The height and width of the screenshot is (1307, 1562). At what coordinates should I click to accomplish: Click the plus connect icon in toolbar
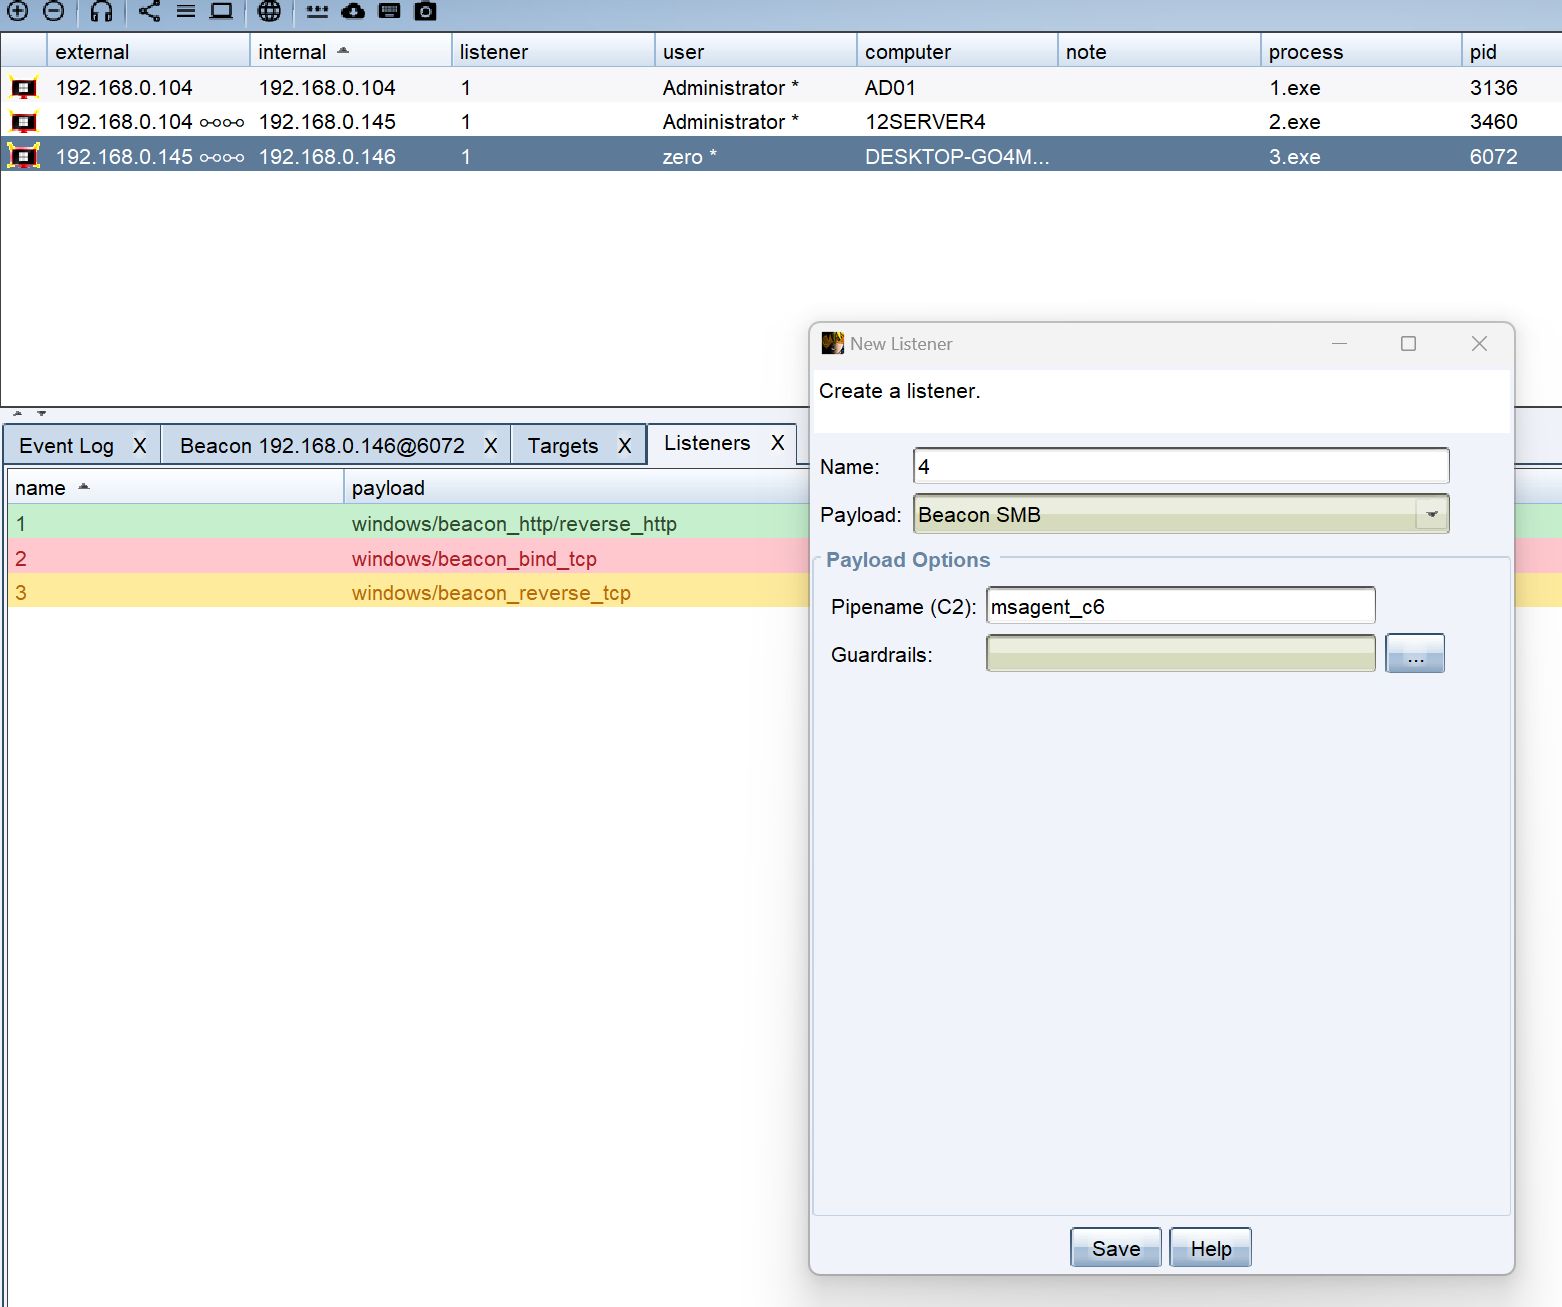click(x=18, y=11)
